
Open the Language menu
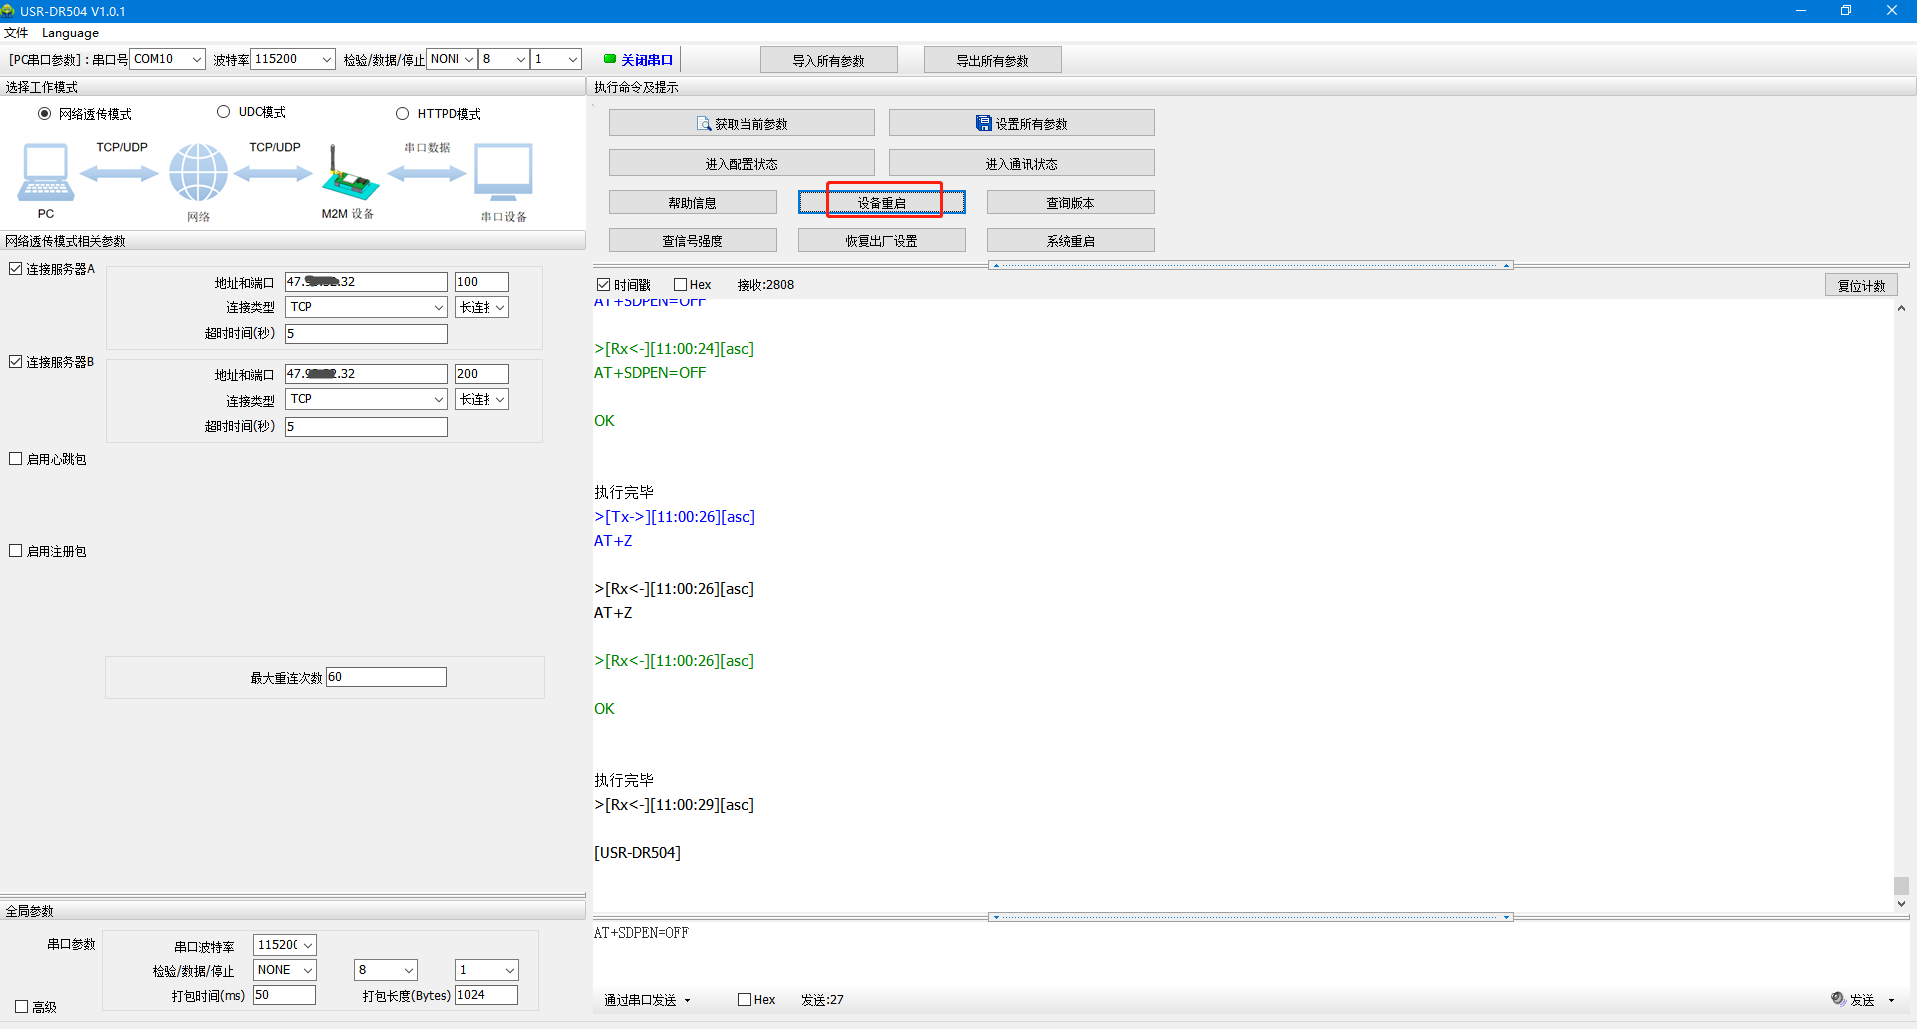pos(70,33)
